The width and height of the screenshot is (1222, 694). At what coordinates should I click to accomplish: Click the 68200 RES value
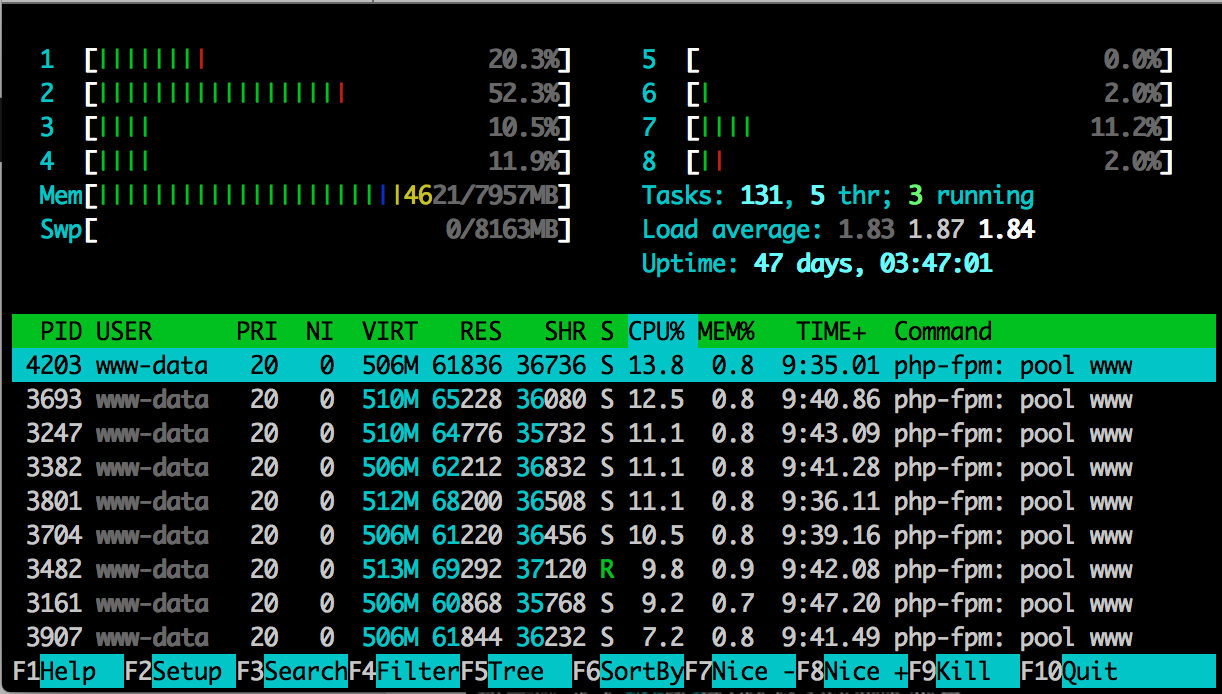click(x=467, y=502)
